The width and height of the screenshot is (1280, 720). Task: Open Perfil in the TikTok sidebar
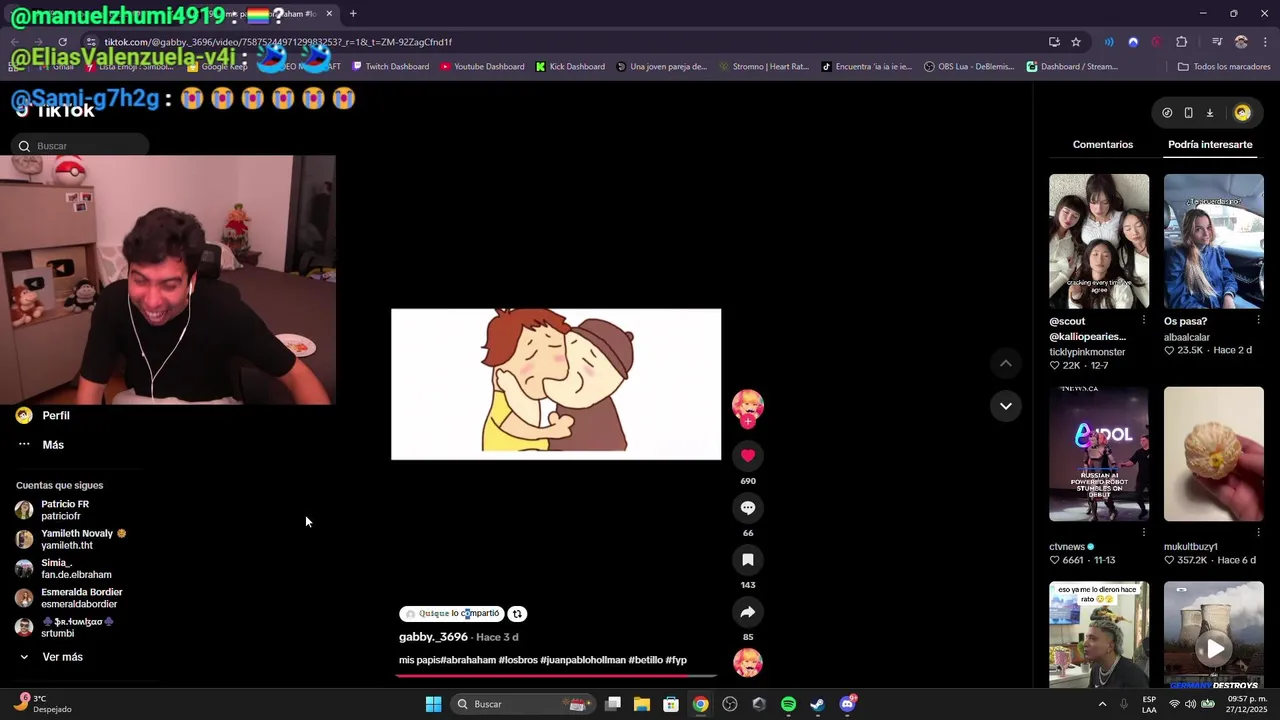pos(44,415)
